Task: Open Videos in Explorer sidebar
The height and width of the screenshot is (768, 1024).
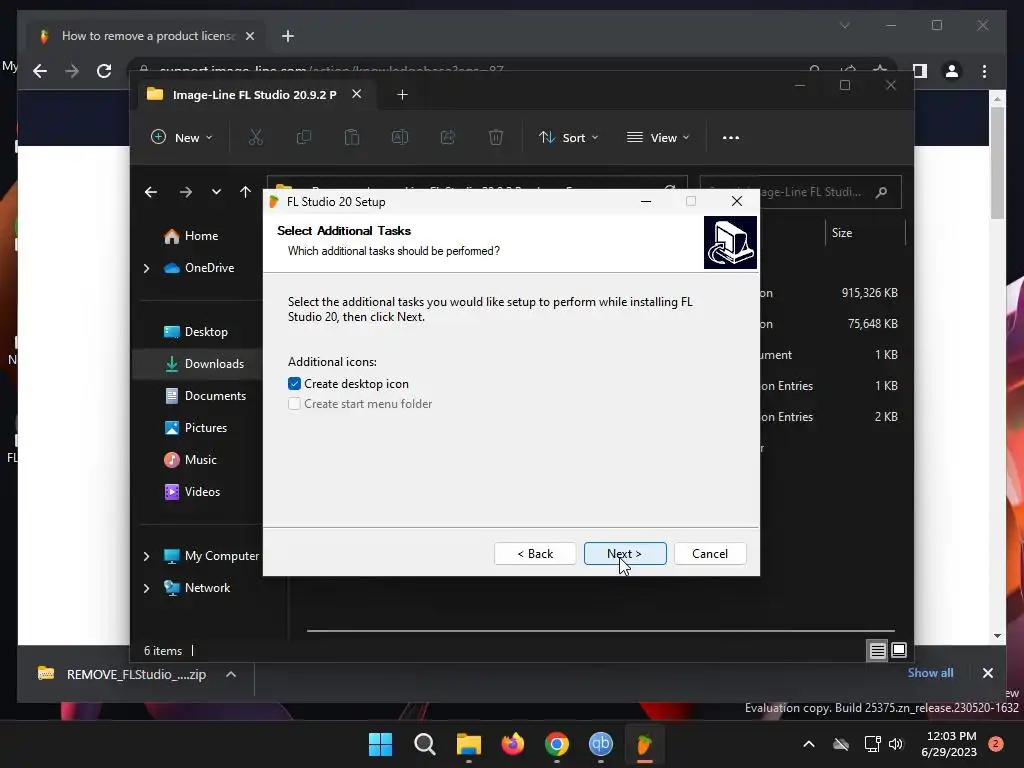Action: (x=192, y=492)
